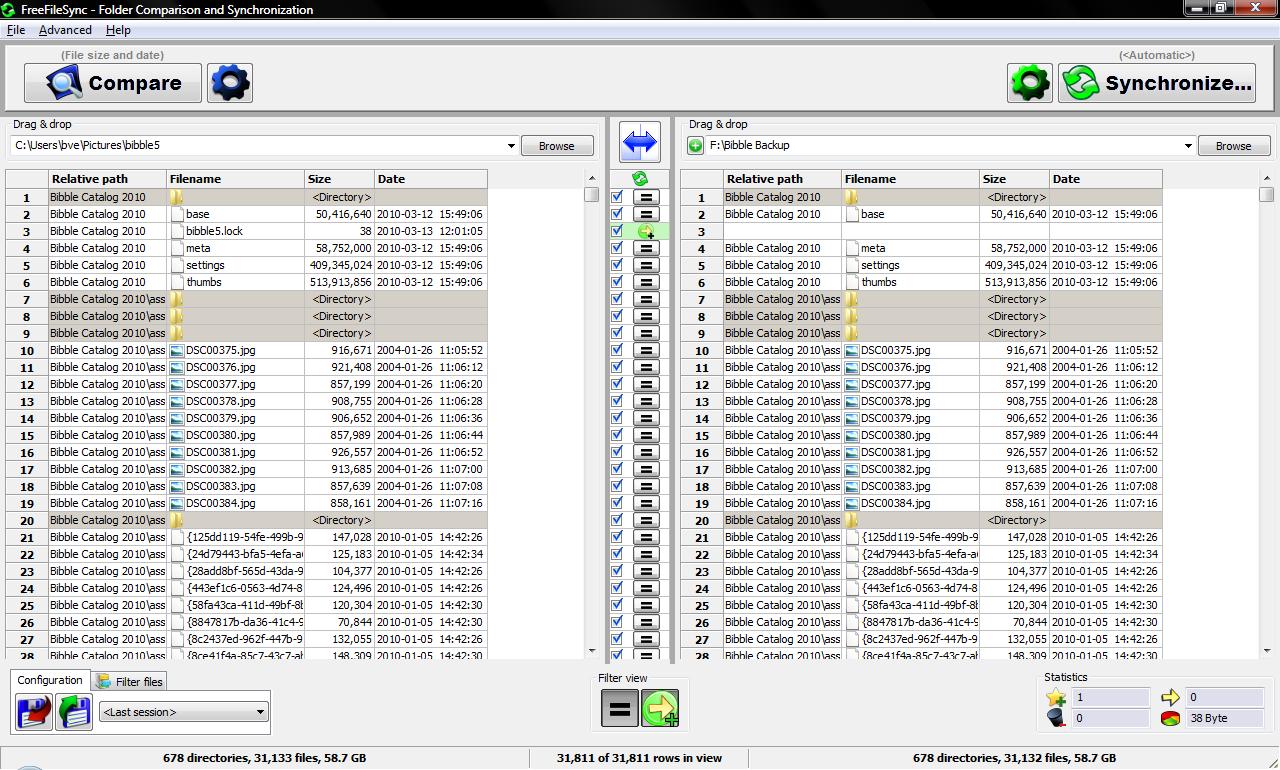Toggle show files to create right button
The image size is (1280, 770).
coord(660,709)
